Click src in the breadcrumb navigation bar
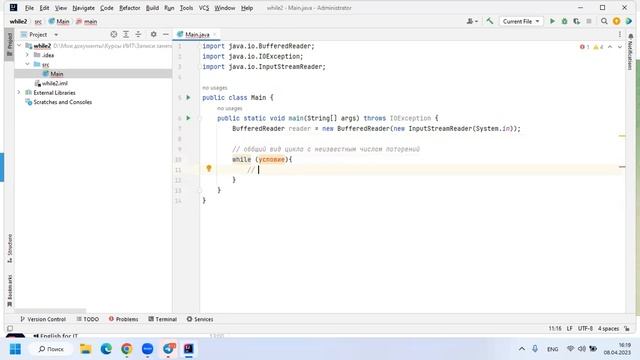This screenshot has width=640, height=360. click(x=38, y=22)
